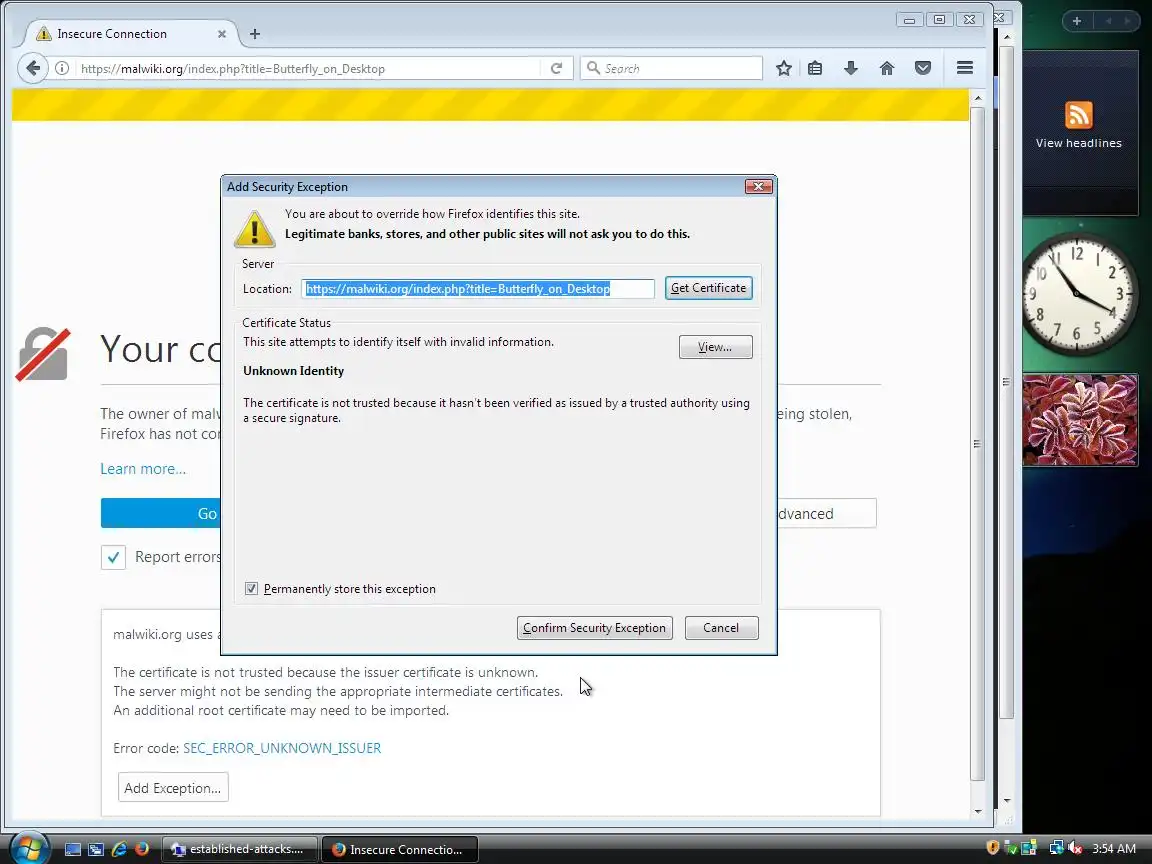Click the 'Unknown Identity' heading text
Image resolution: width=1152 pixels, height=864 pixels.
pyautogui.click(x=293, y=371)
